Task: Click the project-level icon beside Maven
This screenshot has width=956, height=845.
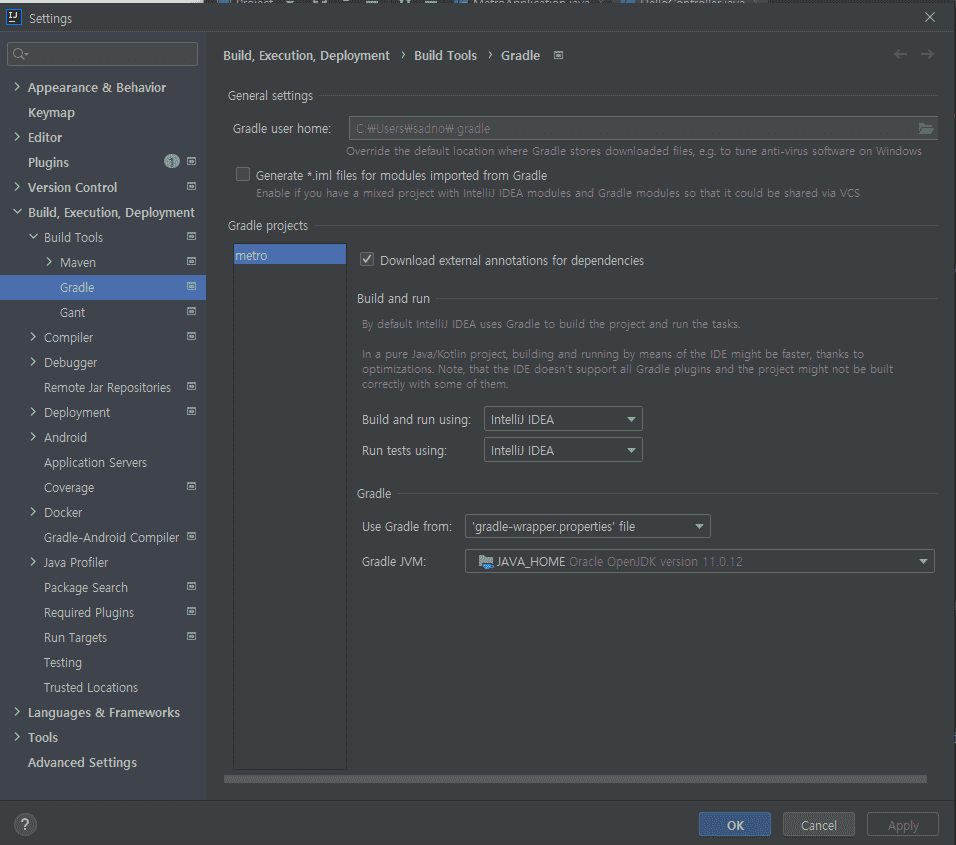Action: [191, 262]
